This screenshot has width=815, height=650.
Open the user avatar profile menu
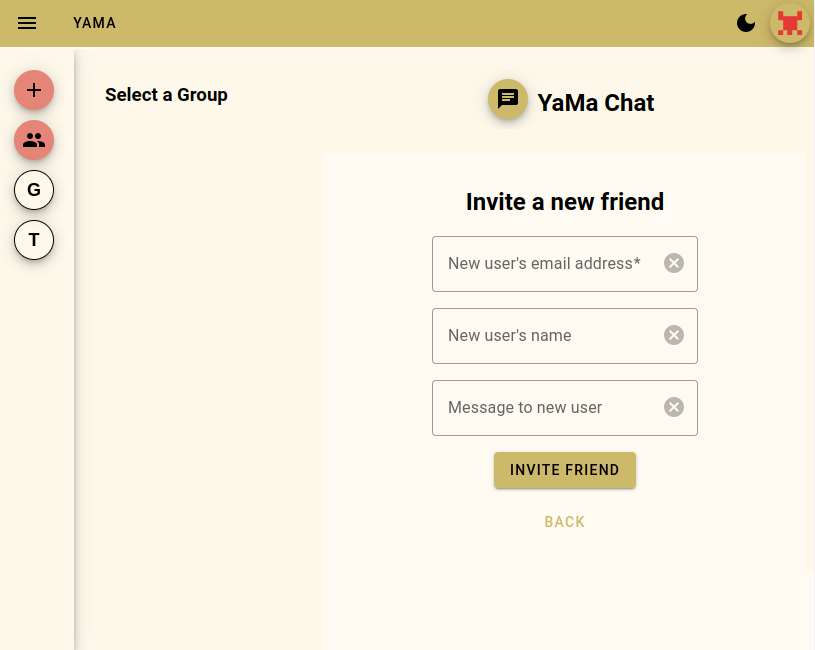pos(790,23)
